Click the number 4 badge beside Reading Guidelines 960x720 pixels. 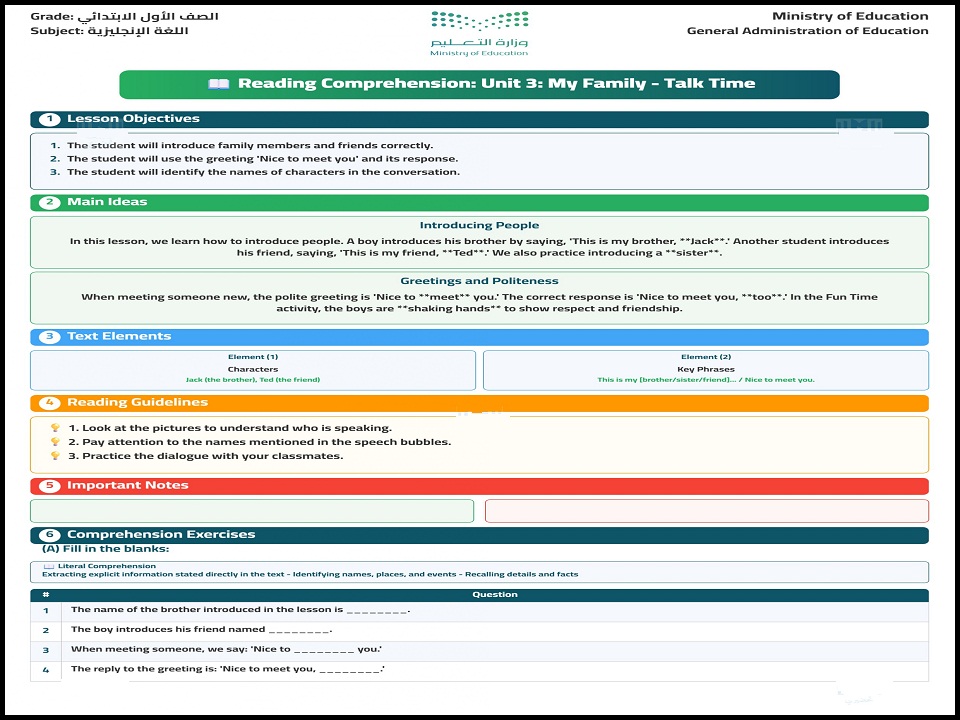(x=50, y=403)
